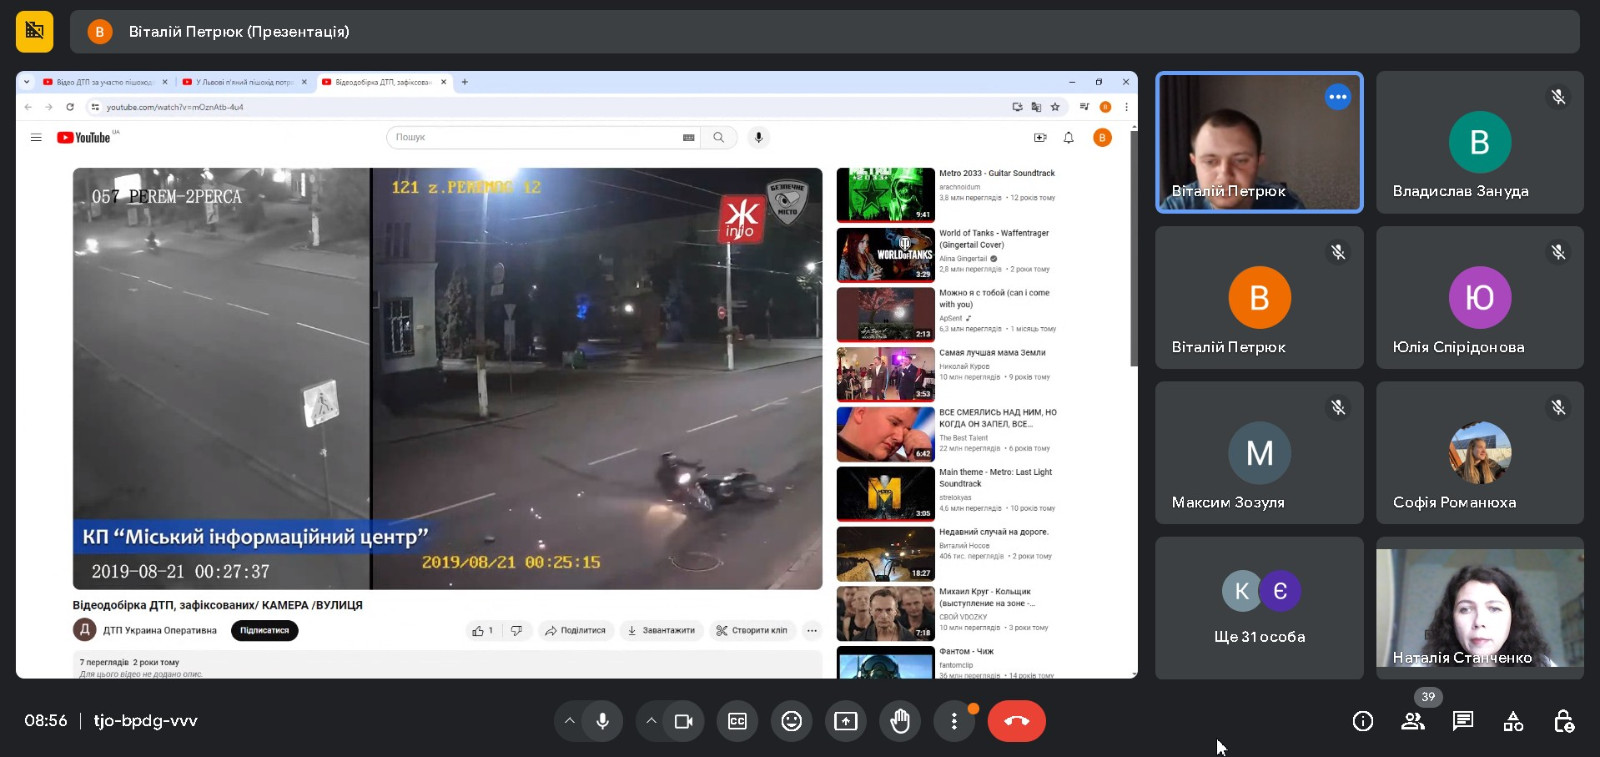Click the shared YouTube presentation screen
This screenshot has height=757, width=1600.
[576, 375]
